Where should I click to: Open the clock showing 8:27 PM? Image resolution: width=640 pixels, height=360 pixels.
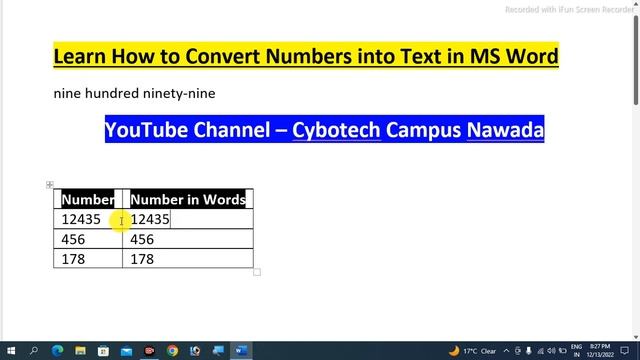point(600,351)
